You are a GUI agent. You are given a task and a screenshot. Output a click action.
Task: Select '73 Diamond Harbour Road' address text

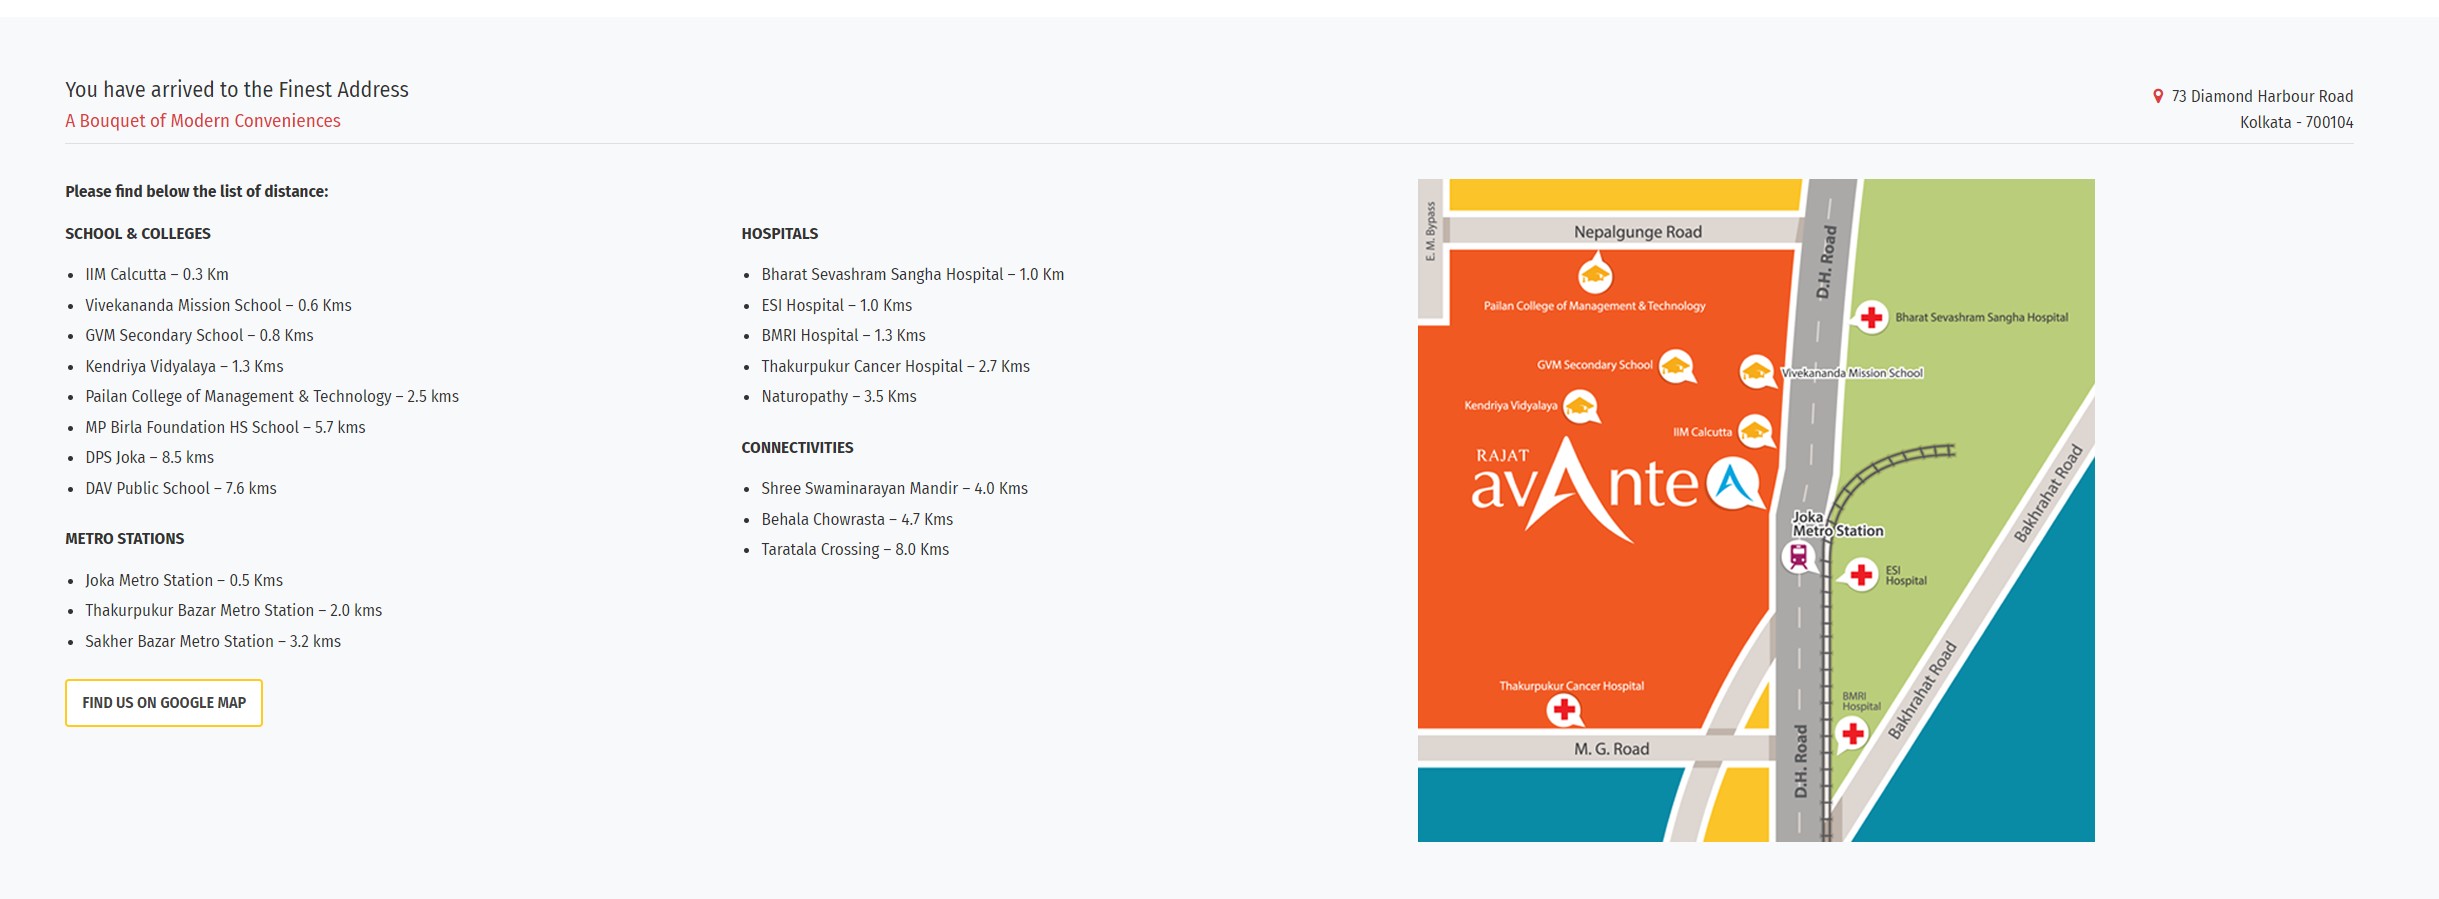2262,96
